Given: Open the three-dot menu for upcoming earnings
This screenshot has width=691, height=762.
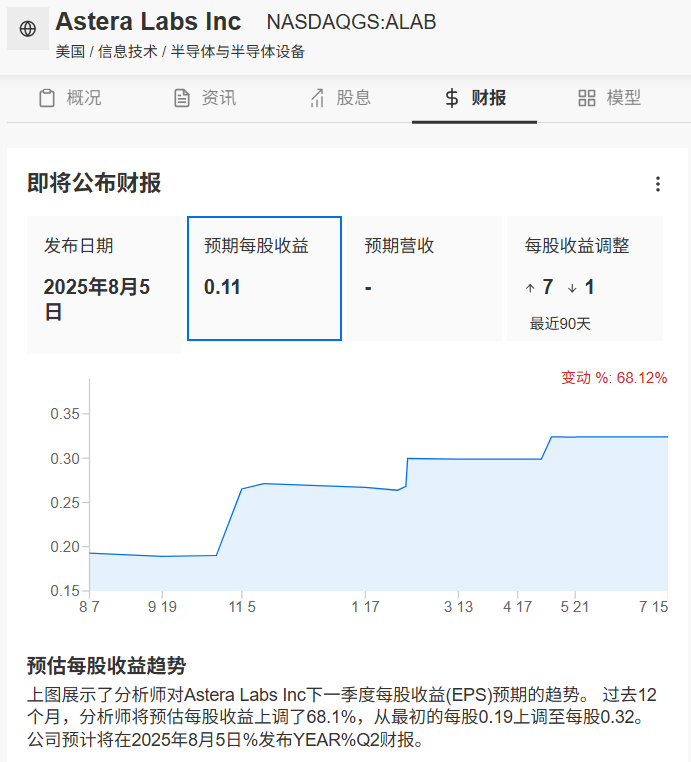Looking at the screenshot, I should pos(657,184).
